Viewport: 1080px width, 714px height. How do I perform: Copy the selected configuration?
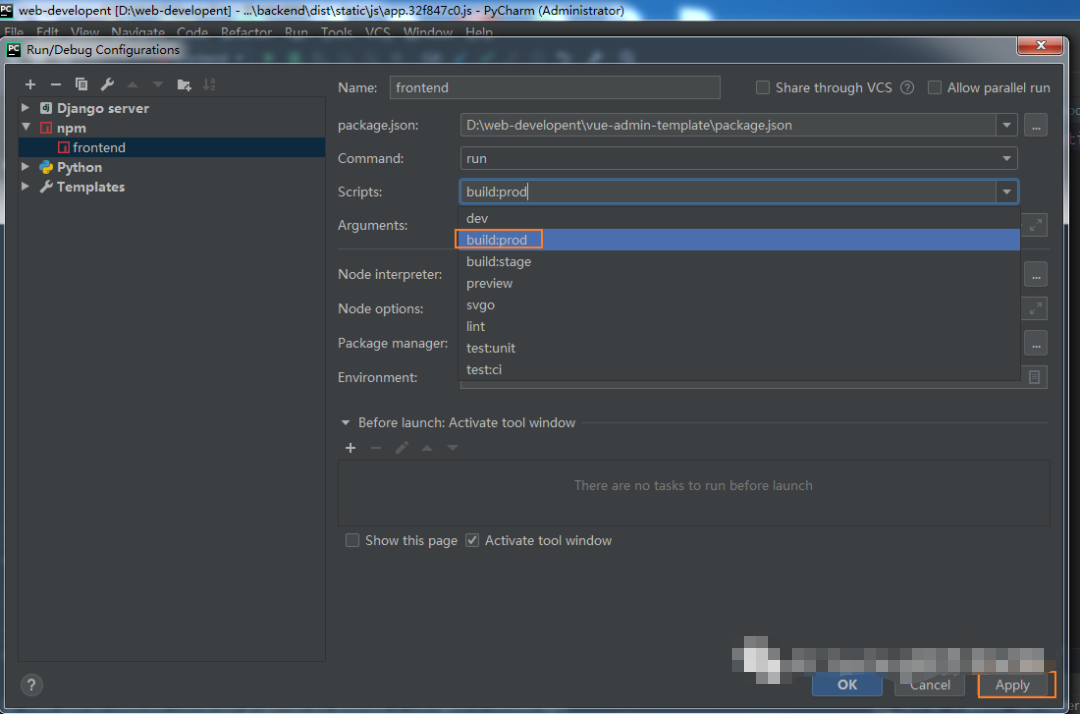[81, 84]
